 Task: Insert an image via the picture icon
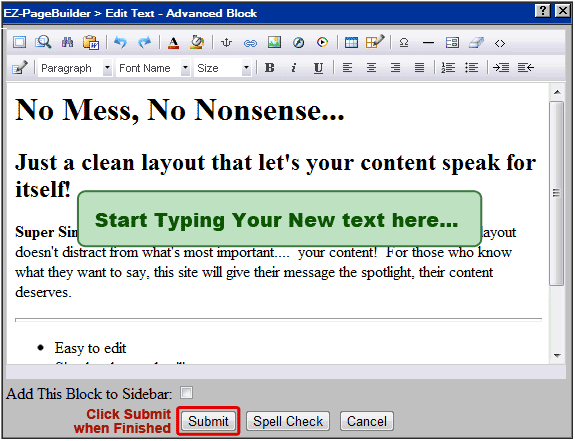coord(274,43)
